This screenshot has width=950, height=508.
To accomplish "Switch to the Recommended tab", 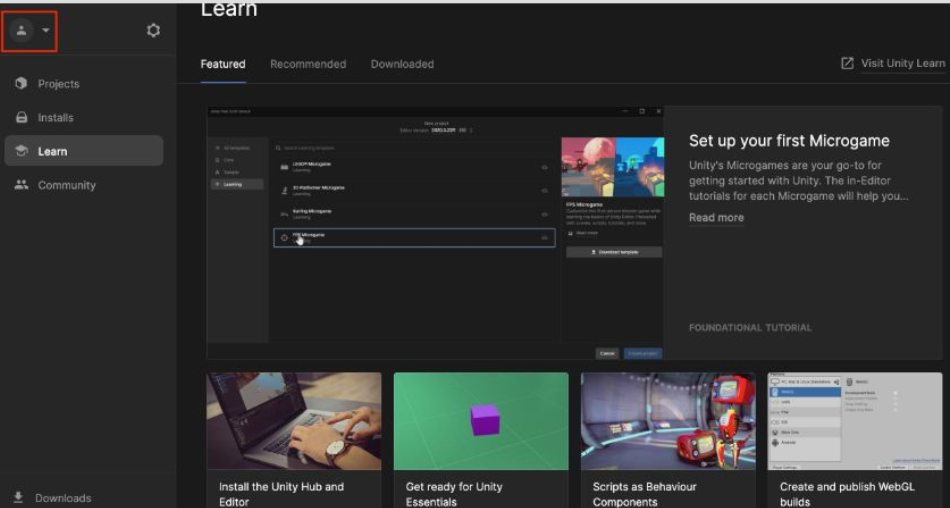I will tap(308, 64).
